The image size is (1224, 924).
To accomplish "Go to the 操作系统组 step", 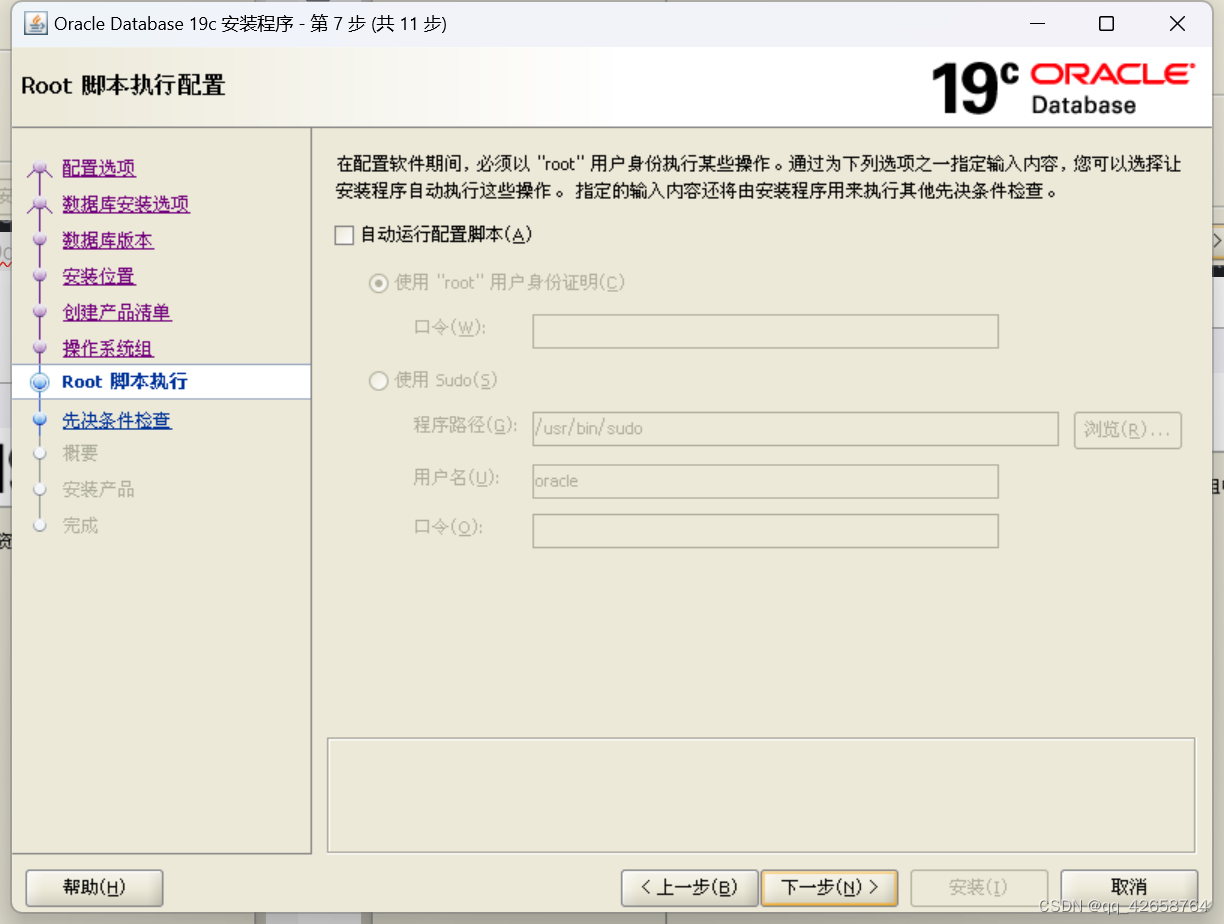I will coord(108,348).
